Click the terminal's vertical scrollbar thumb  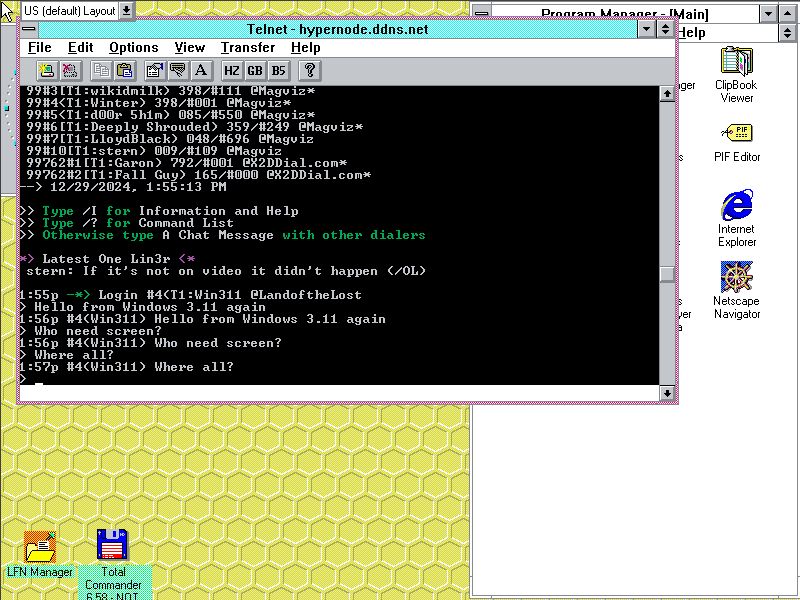(667, 274)
